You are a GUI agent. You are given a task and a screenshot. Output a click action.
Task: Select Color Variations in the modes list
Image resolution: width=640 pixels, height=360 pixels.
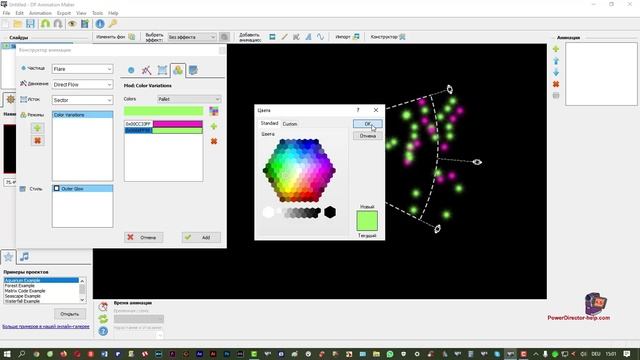coord(82,115)
